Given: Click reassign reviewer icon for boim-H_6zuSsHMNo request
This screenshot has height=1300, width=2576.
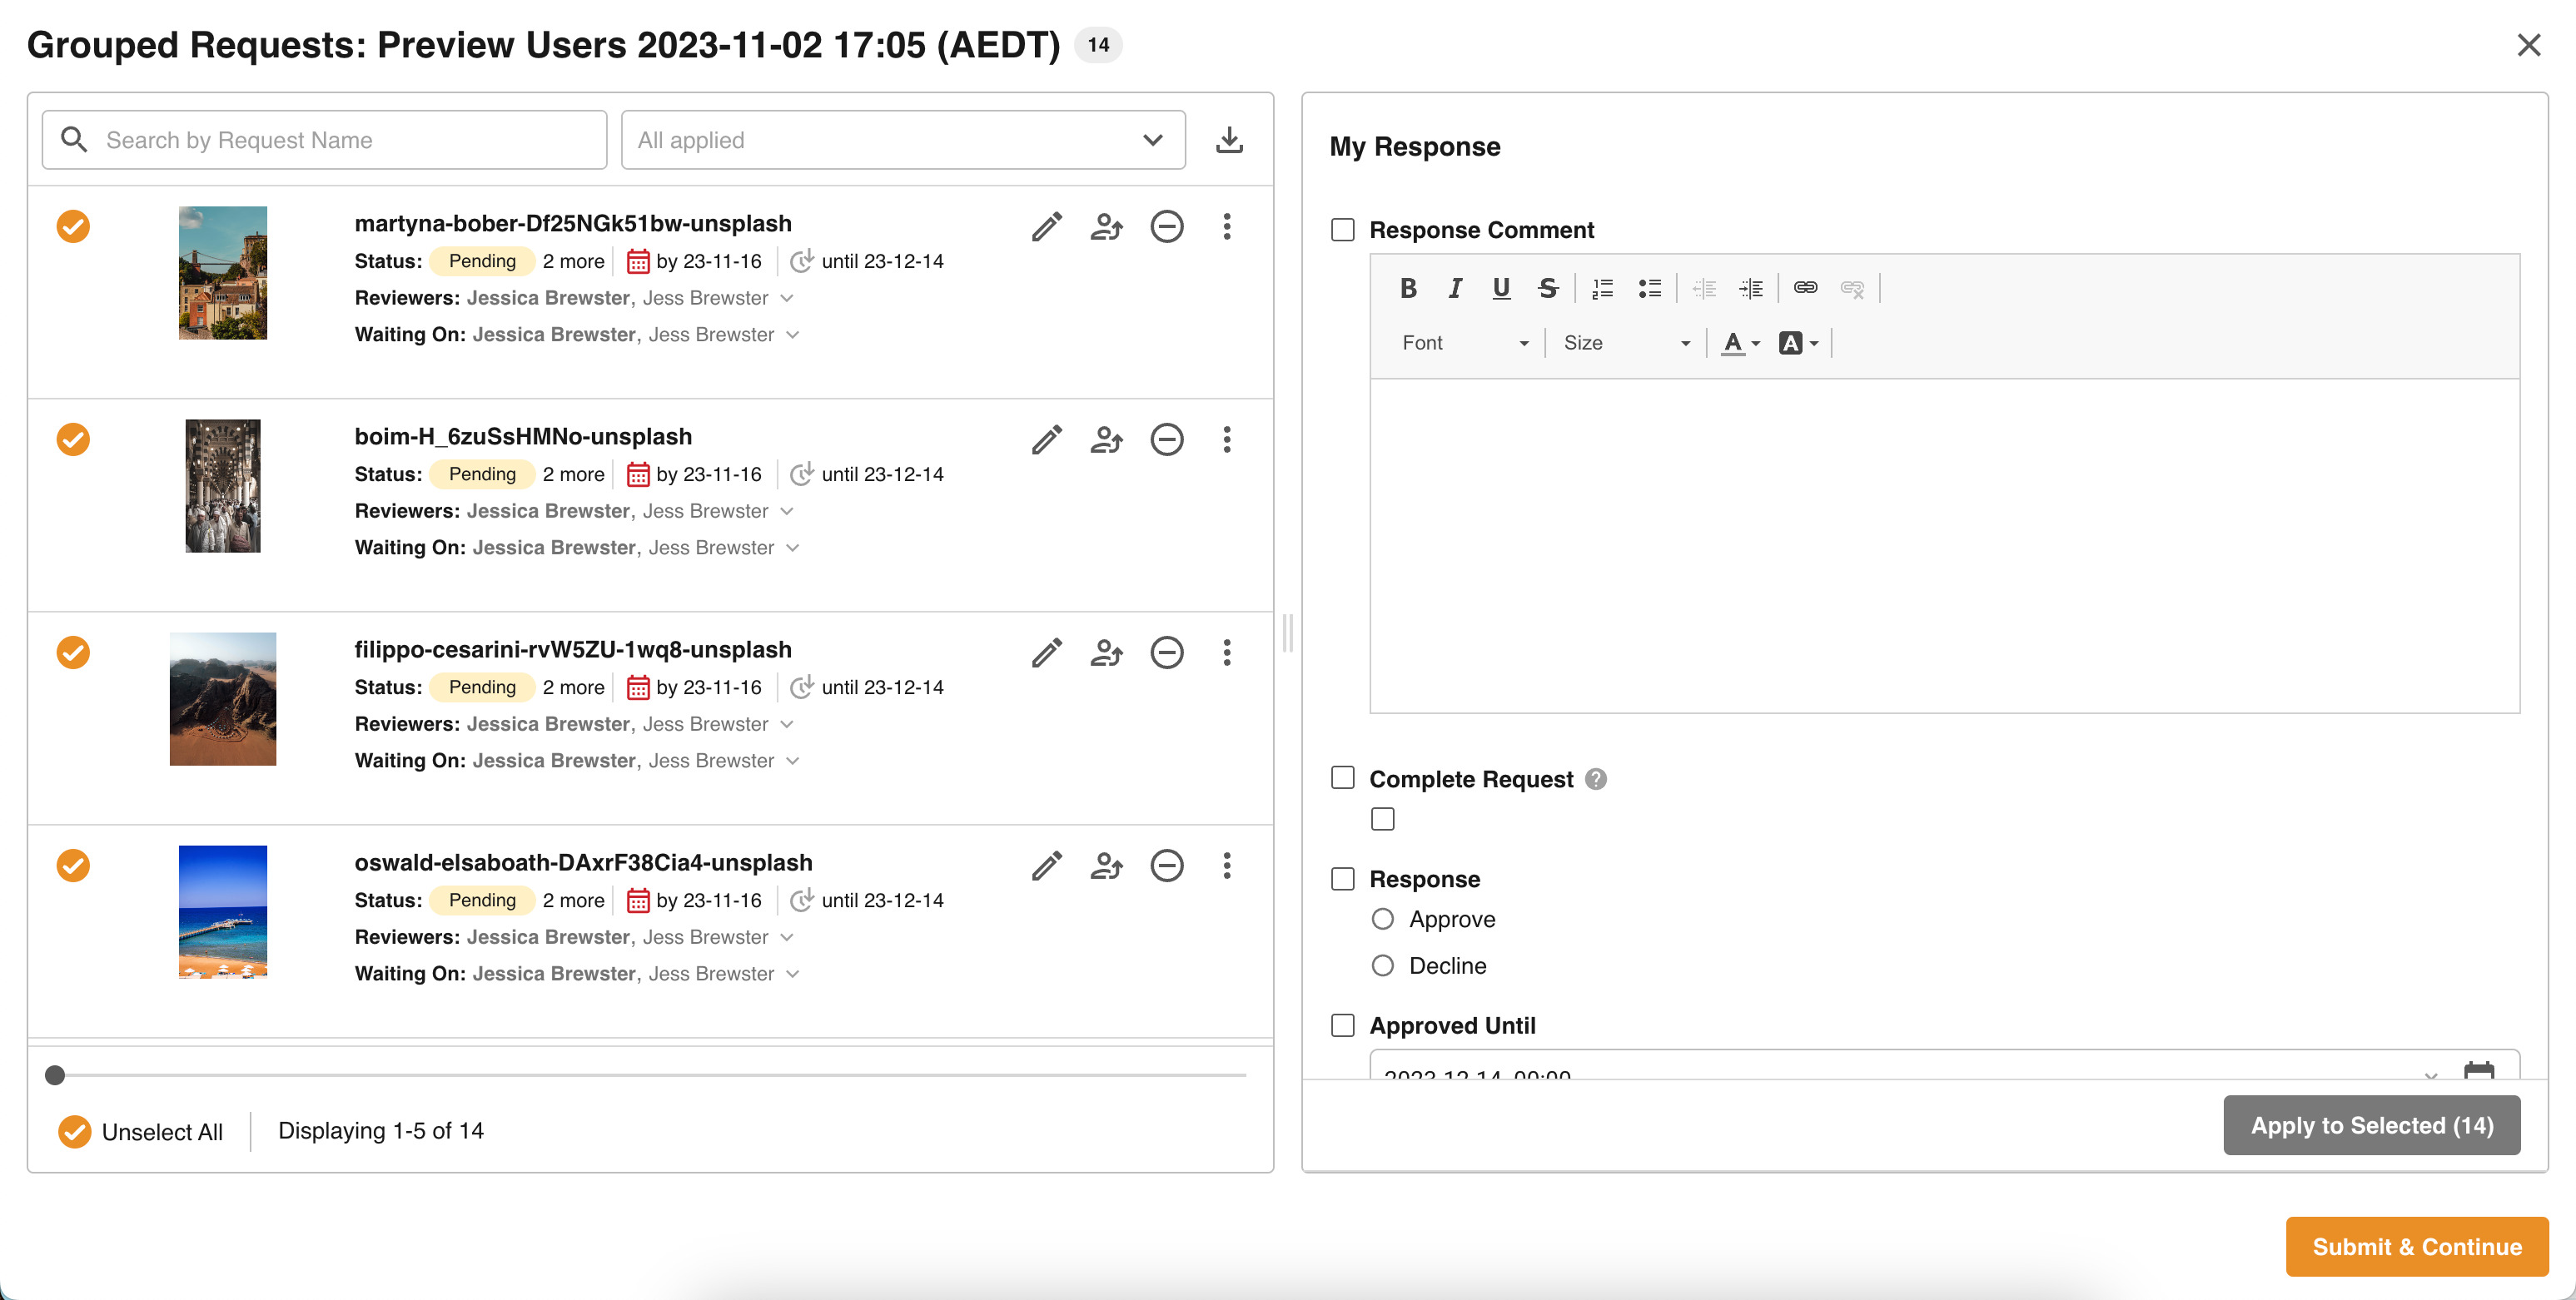Looking at the screenshot, I should (x=1106, y=440).
